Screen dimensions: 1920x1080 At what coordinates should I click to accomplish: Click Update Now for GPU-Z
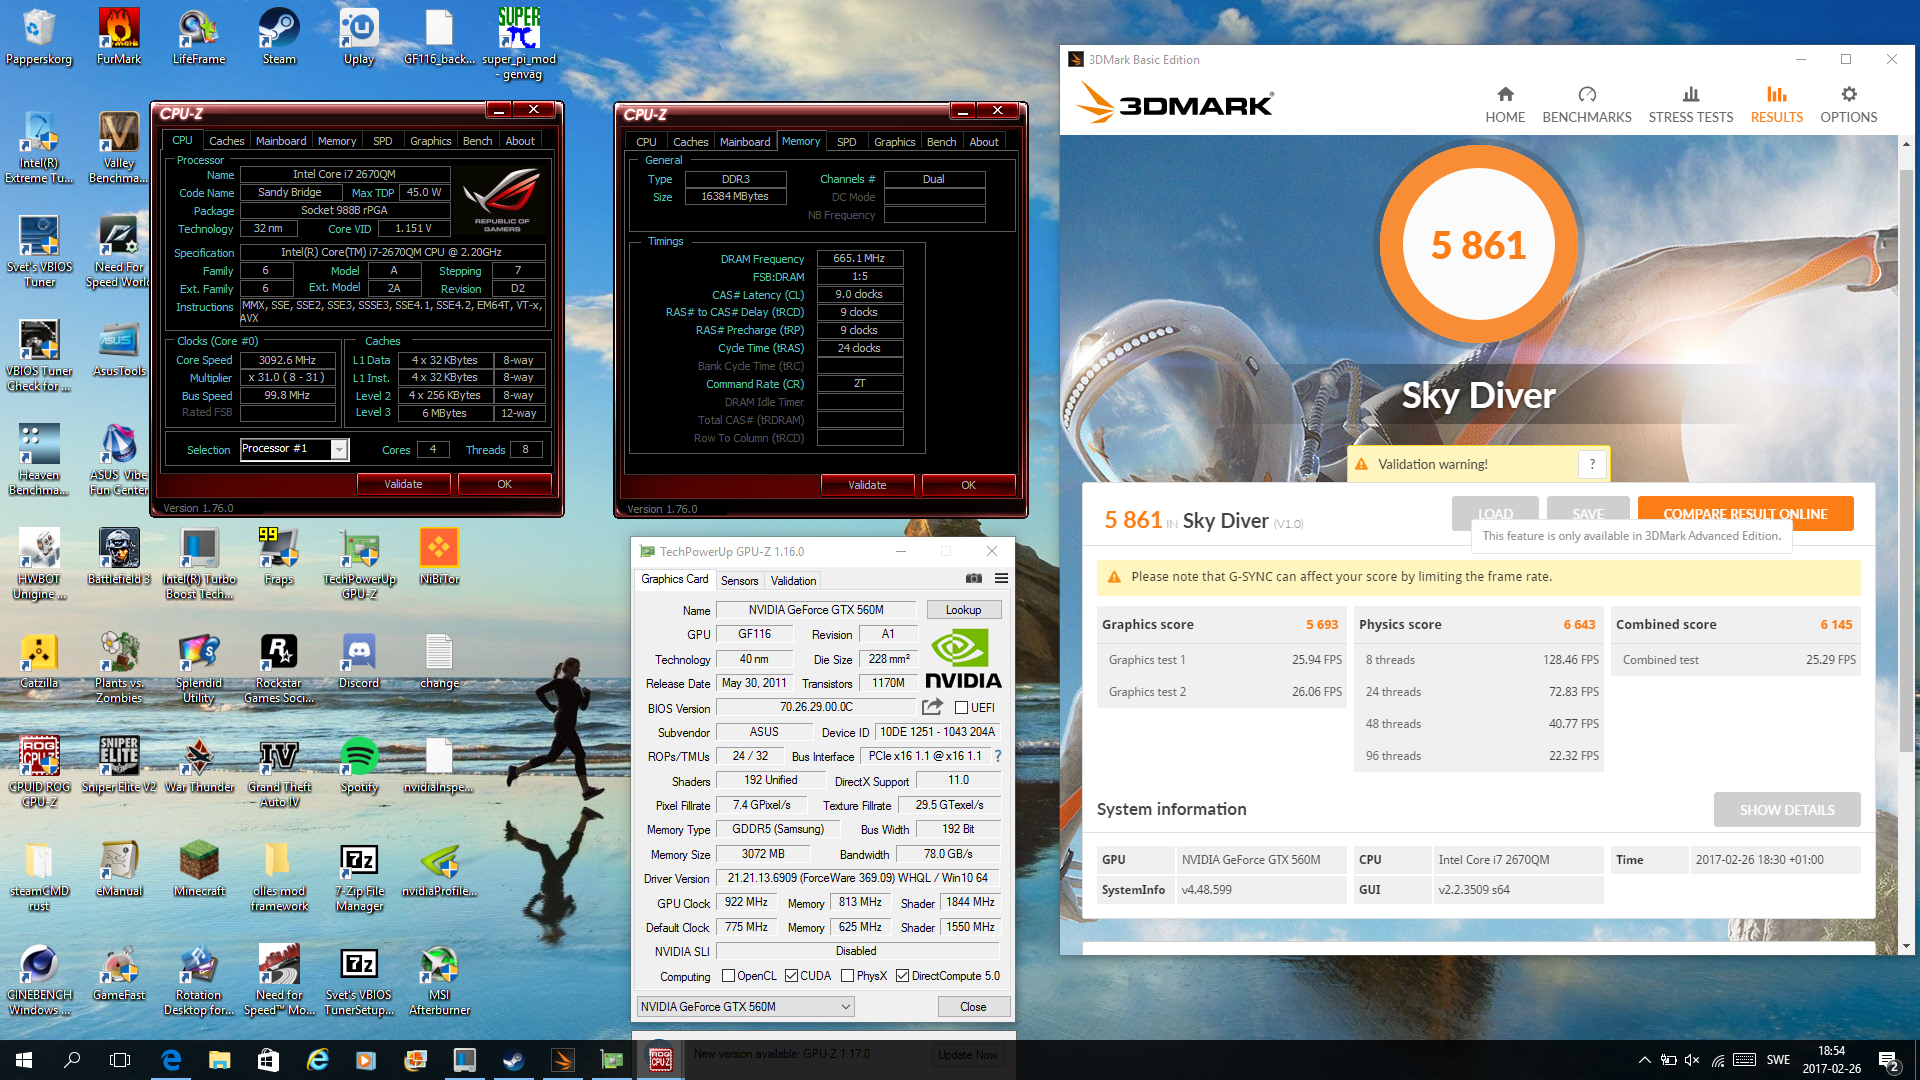(967, 1055)
